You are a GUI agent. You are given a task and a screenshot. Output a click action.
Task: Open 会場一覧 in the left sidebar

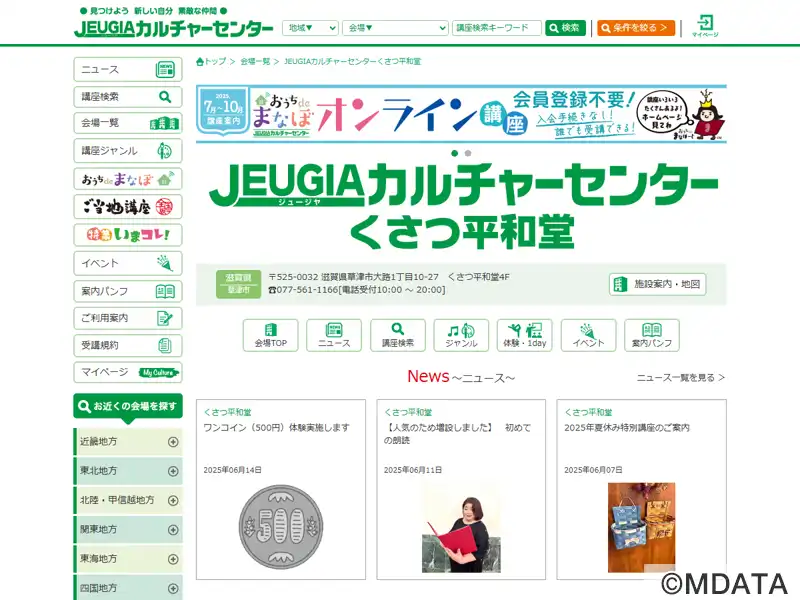coord(128,123)
